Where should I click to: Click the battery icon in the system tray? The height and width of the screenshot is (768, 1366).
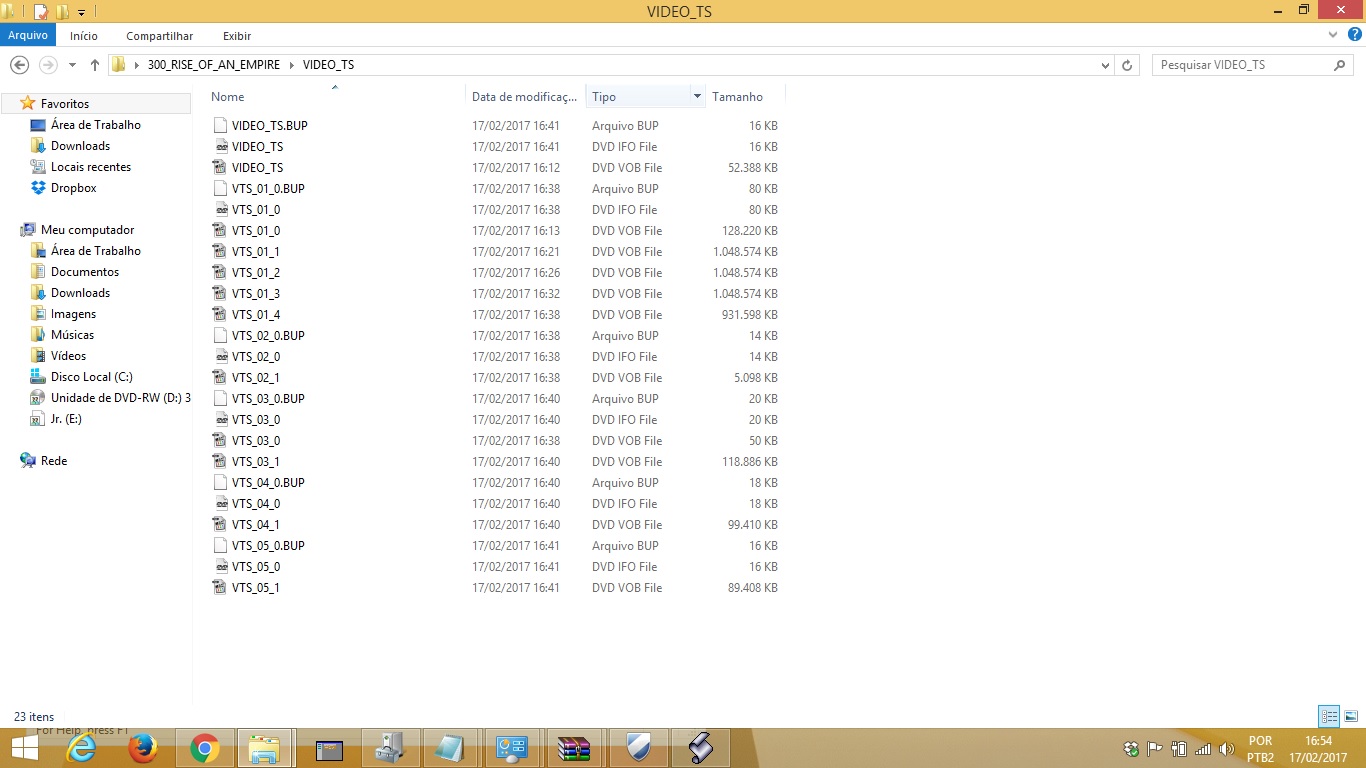click(1179, 749)
